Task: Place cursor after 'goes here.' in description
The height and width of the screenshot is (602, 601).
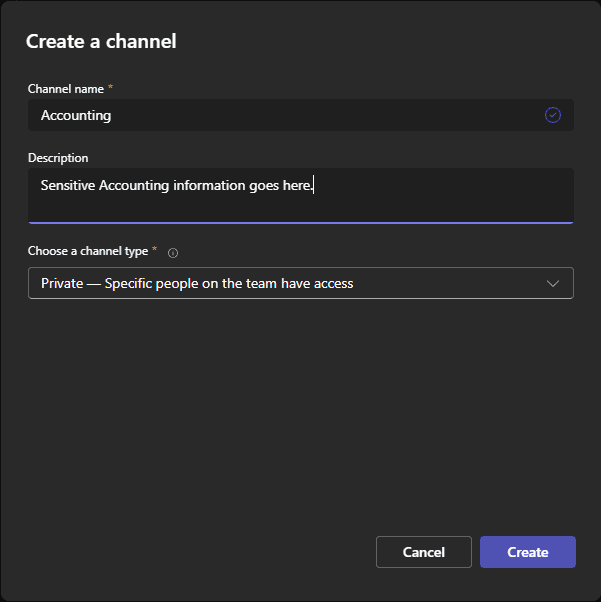Action: click(x=315, y=185)
